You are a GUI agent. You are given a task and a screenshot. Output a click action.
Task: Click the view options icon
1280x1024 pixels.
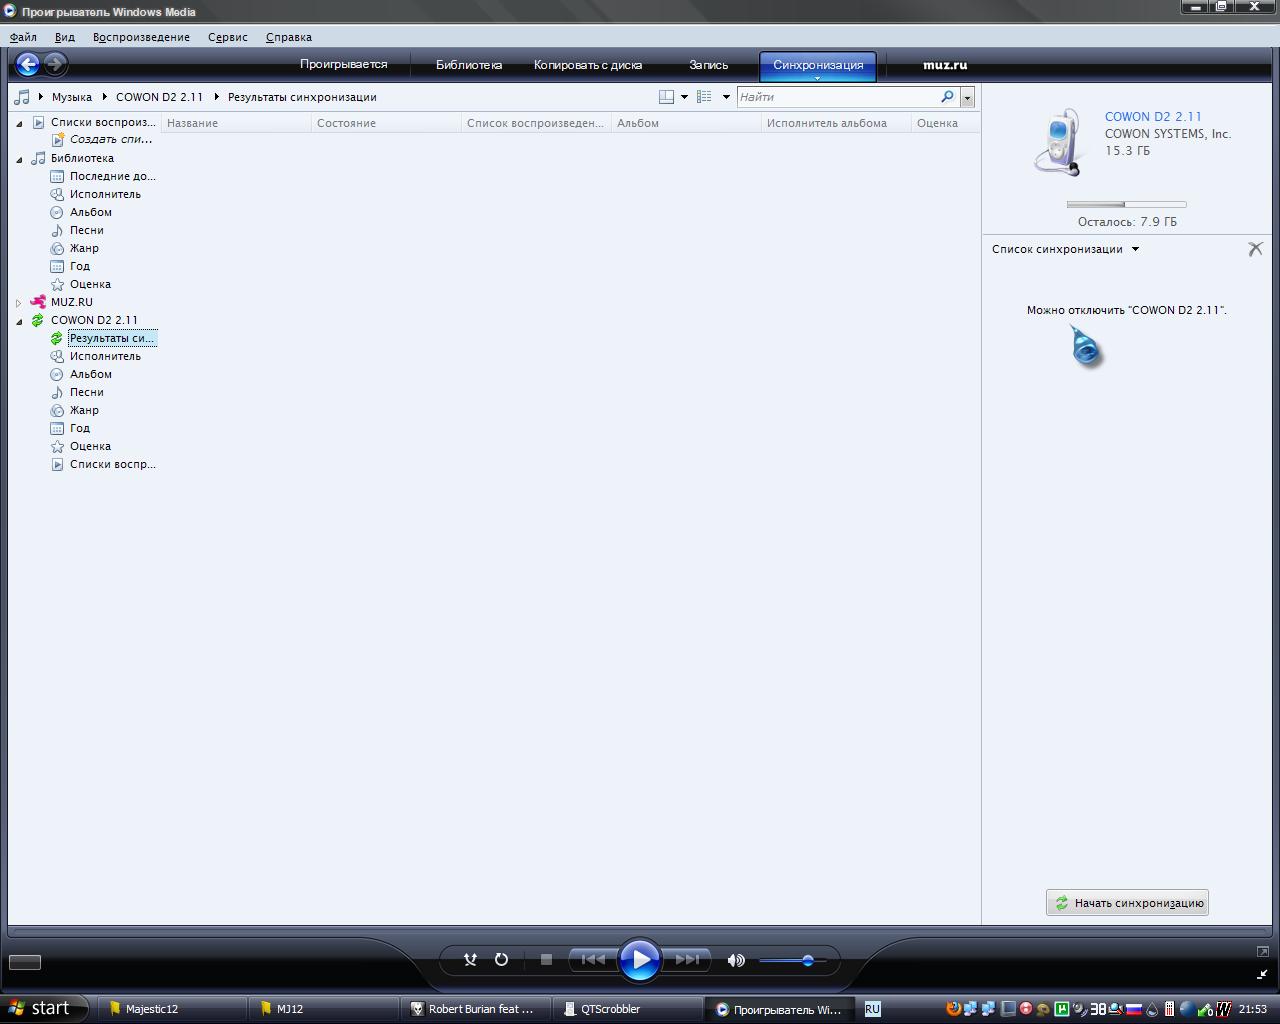(x=704, y=97)
